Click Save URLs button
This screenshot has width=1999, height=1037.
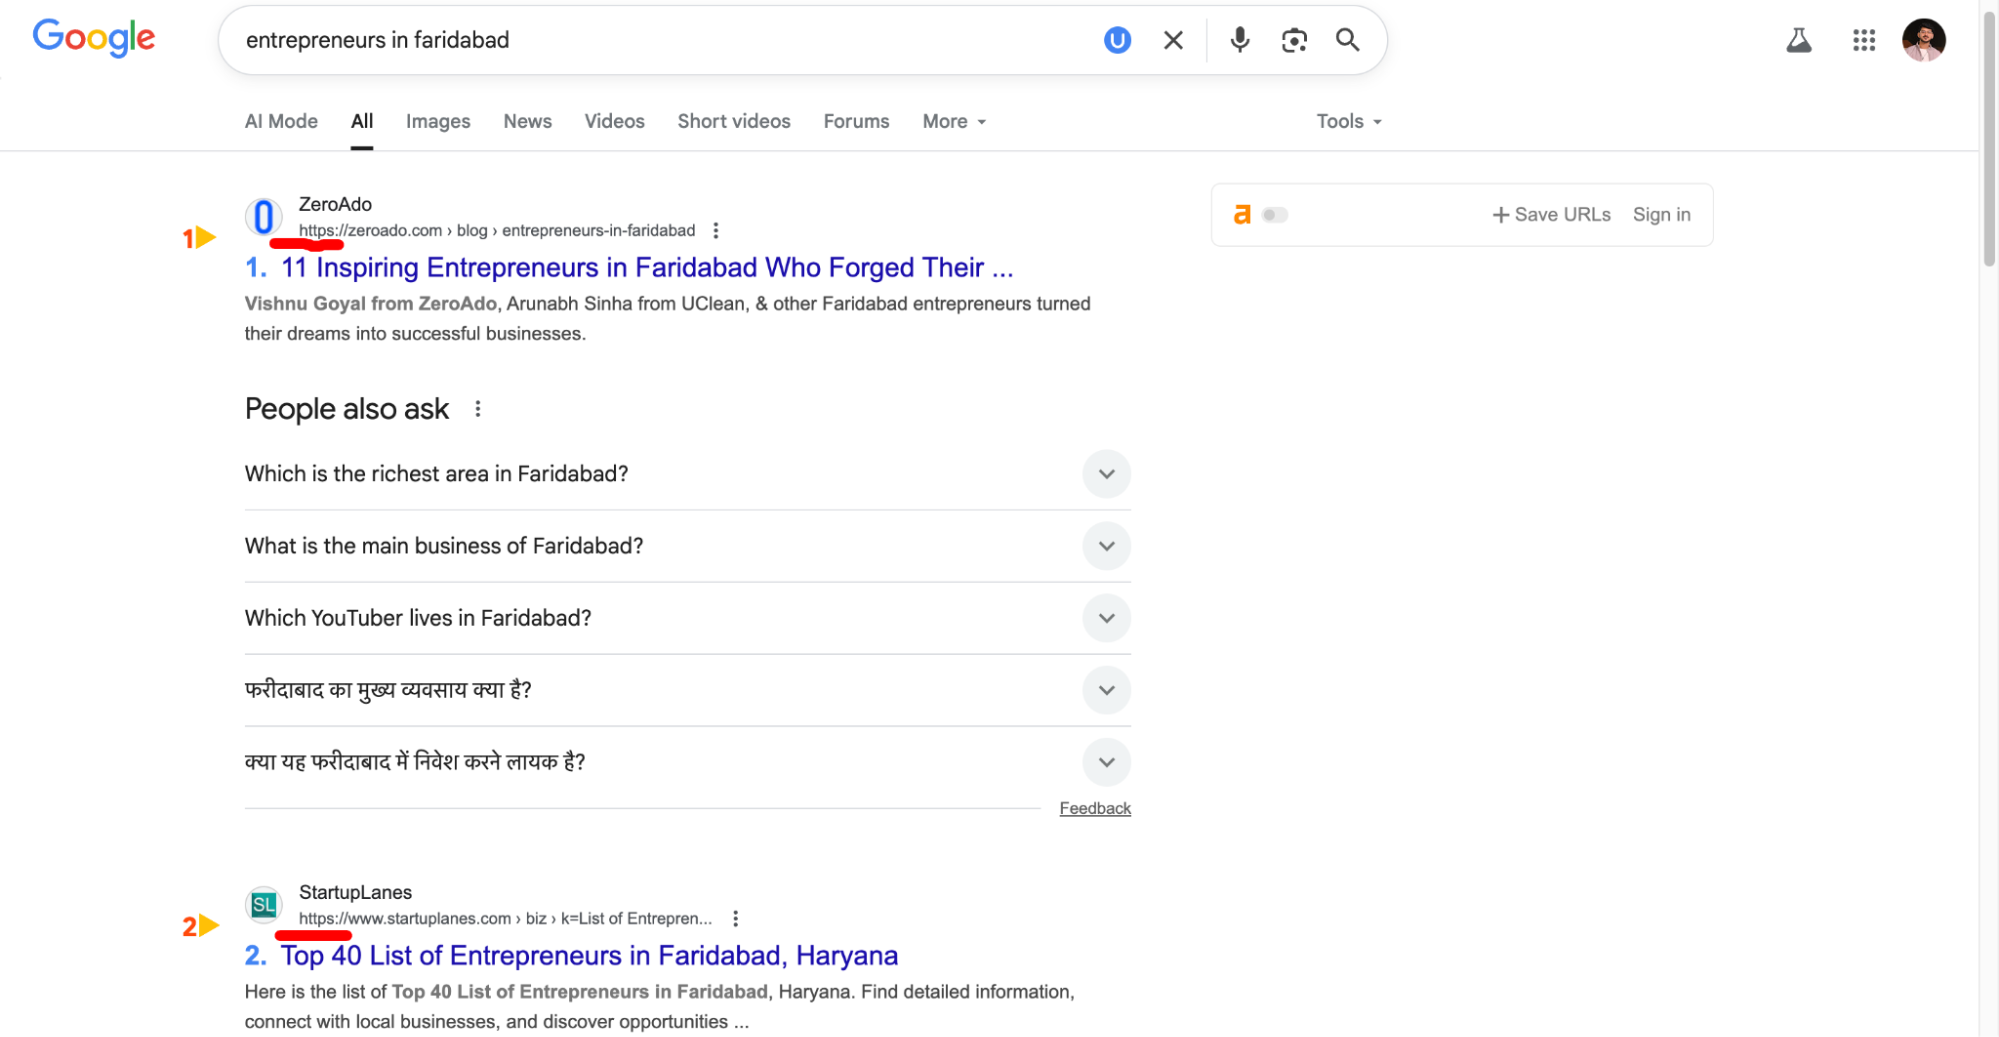(1551, 215)
